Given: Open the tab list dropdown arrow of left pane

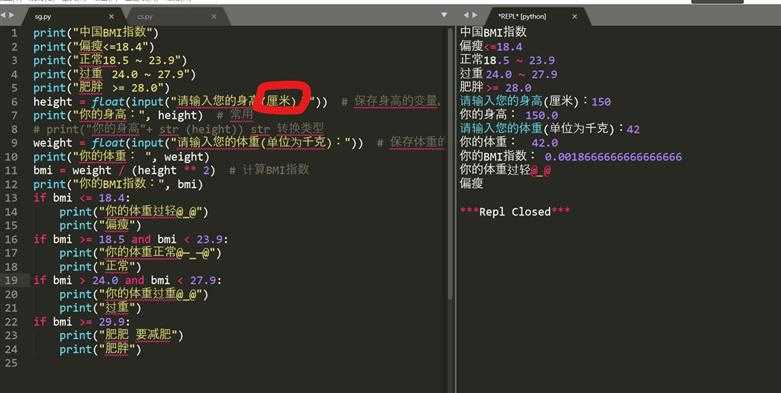Looking at the screenshot, I should point(444,15).
